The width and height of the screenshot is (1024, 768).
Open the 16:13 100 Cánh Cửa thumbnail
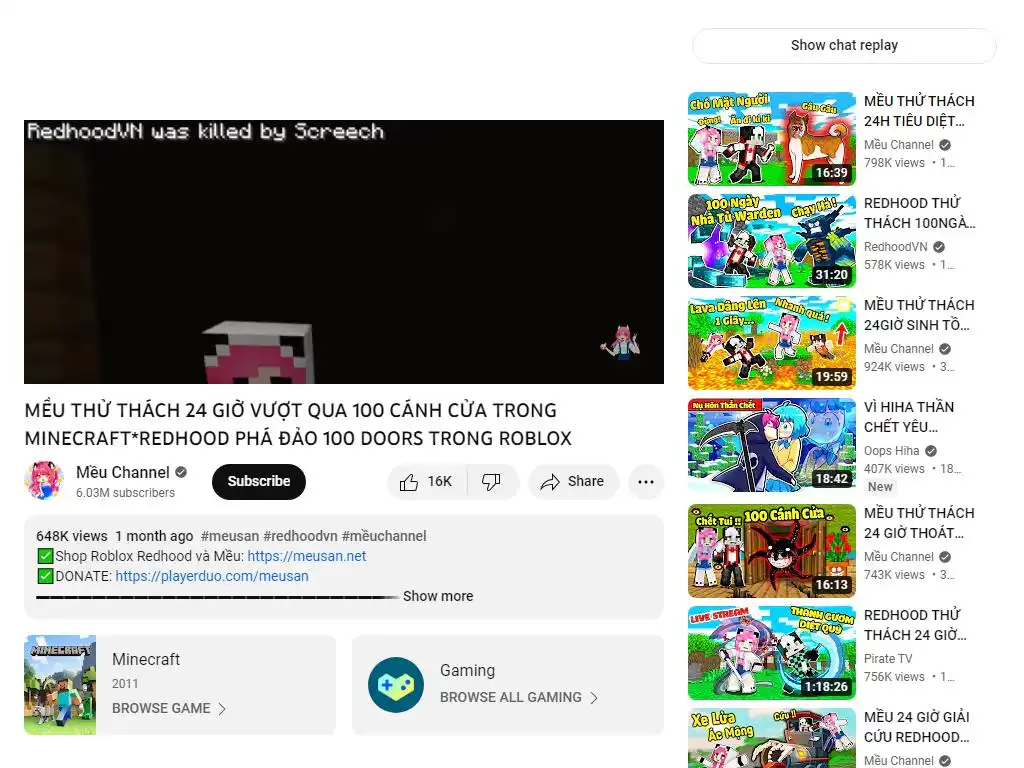click(x=772, y=551)
